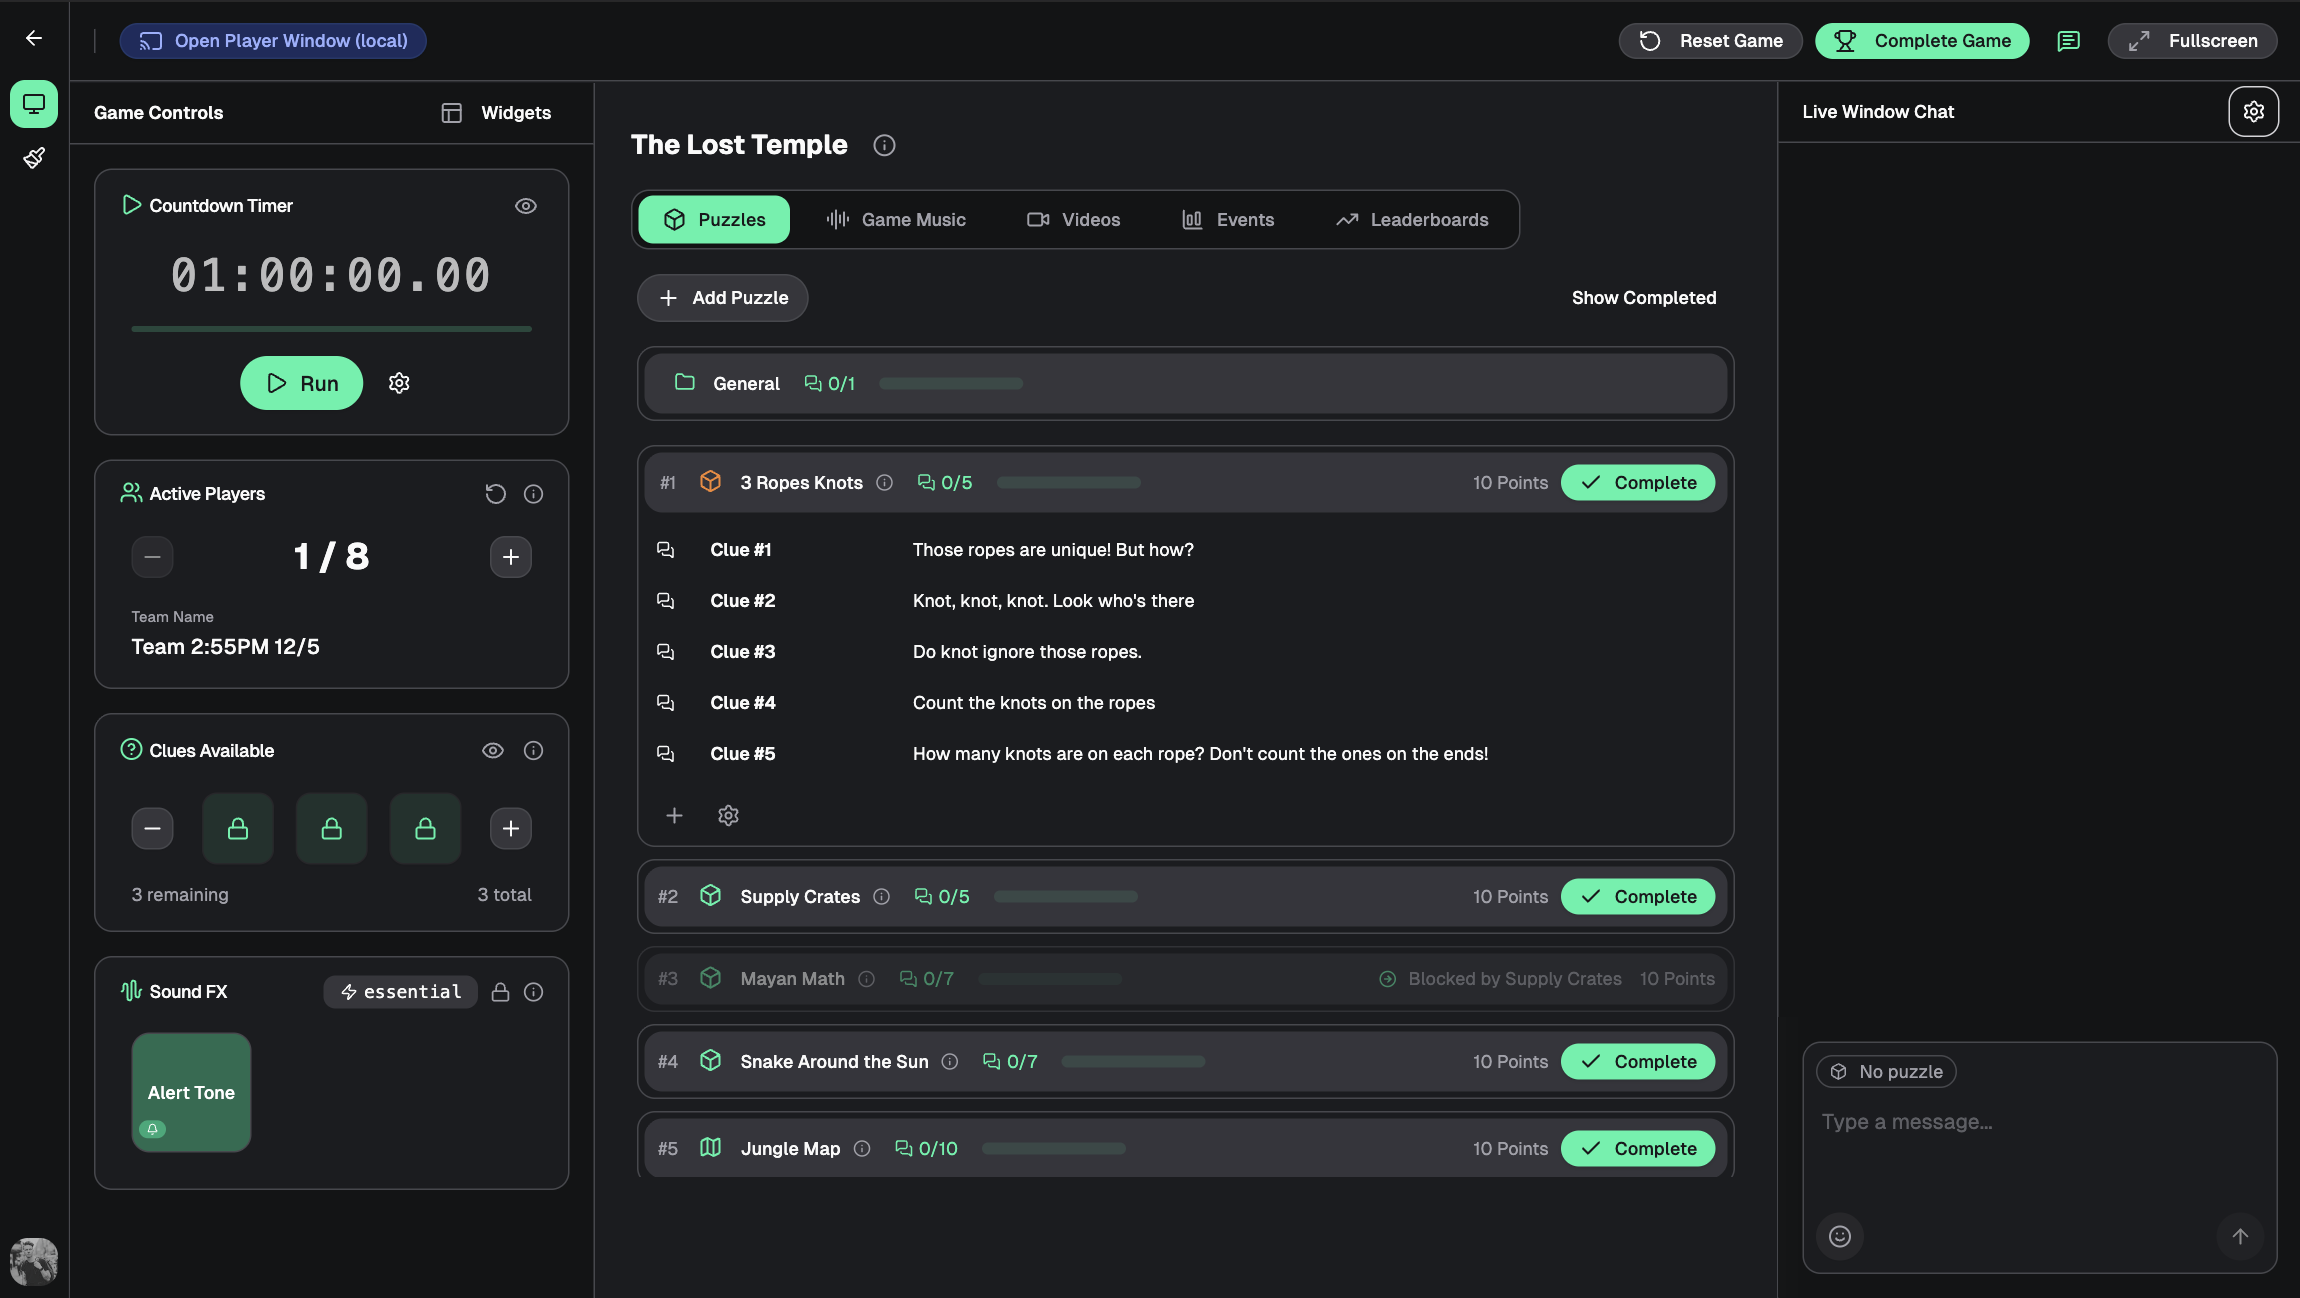This screenshot has height=1298, width=2300.
Task: Click the emoji picker in chat
Action: click(x=1839, y=1236)
